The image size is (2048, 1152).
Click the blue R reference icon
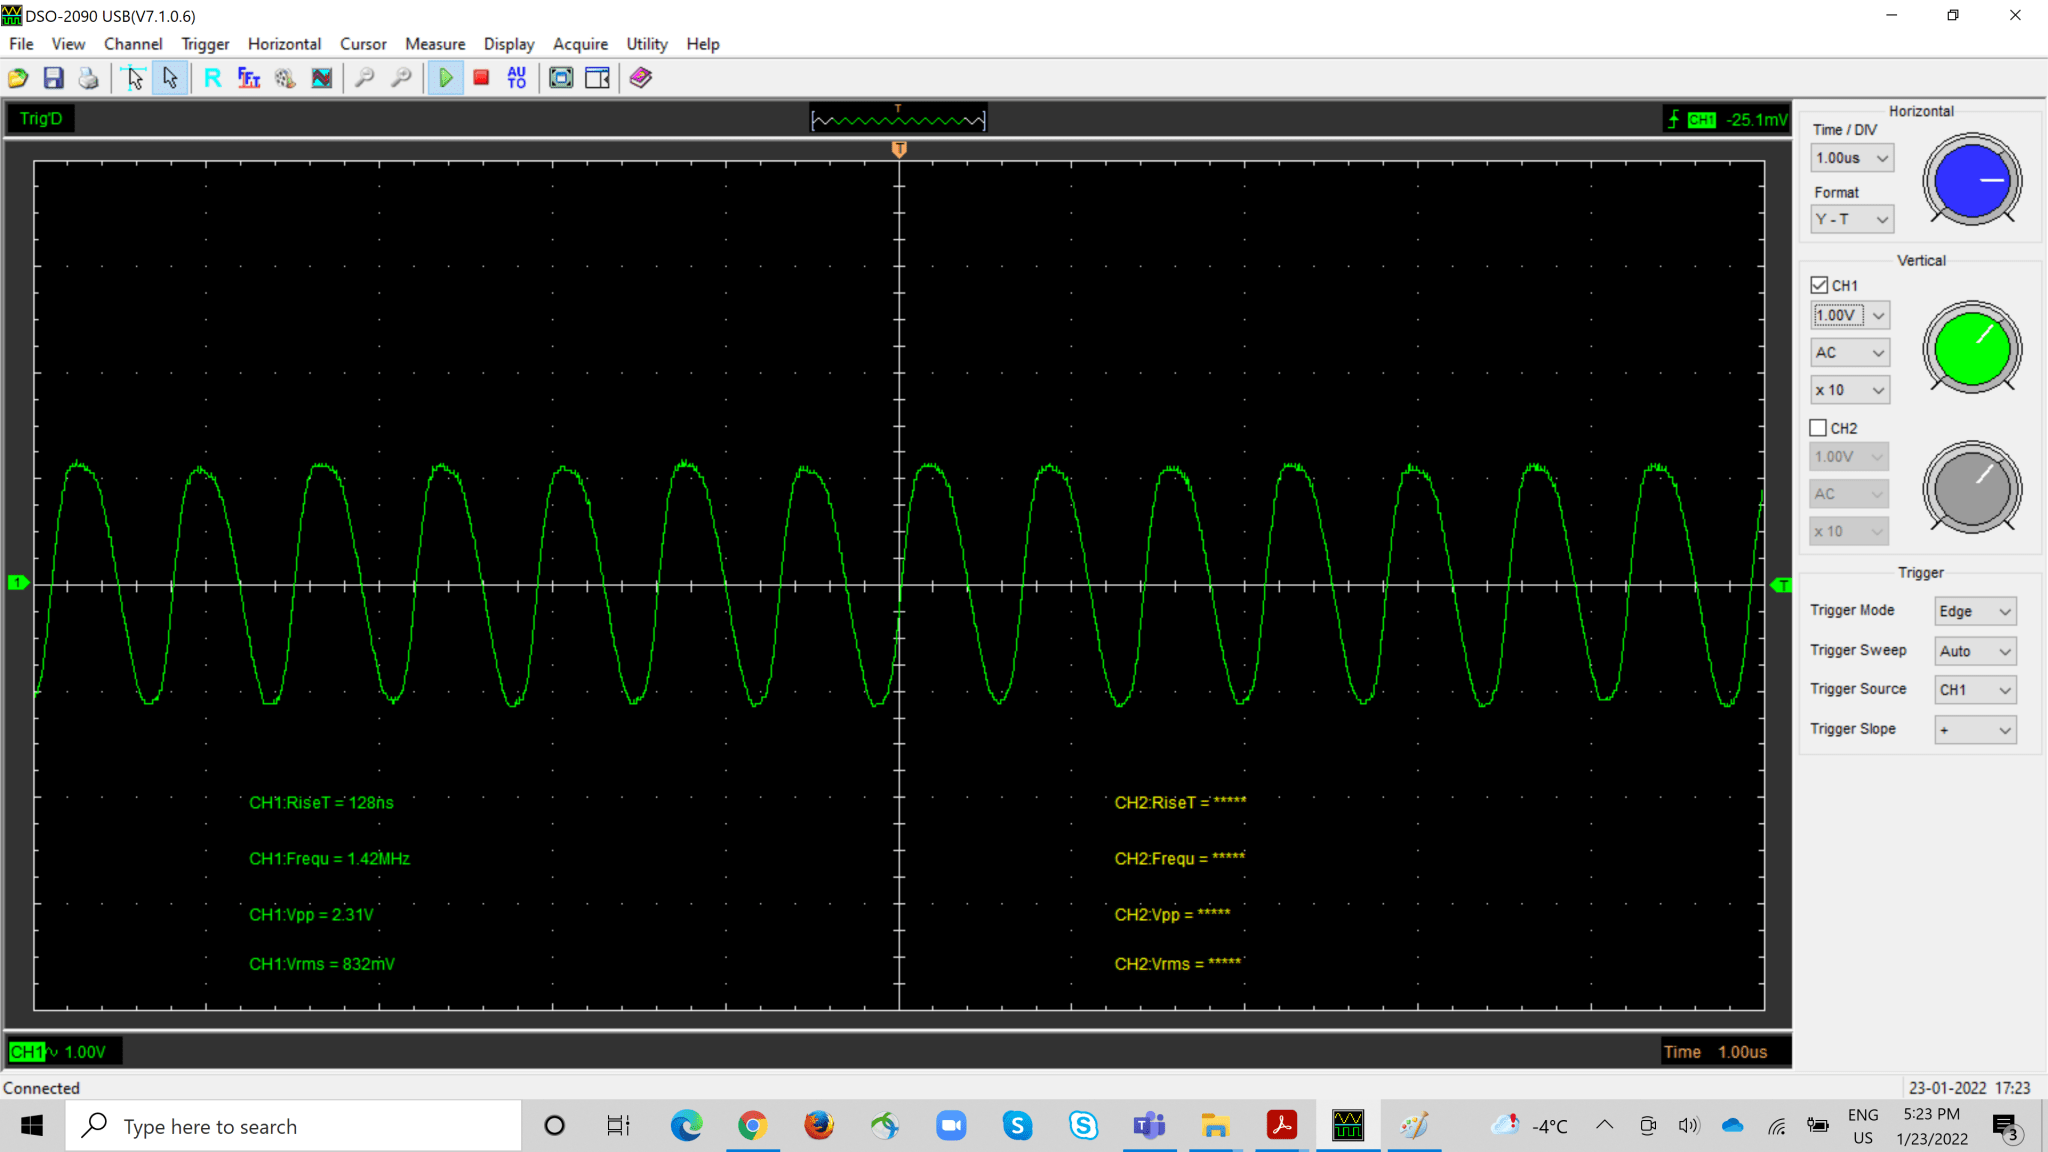pos(213,78)
